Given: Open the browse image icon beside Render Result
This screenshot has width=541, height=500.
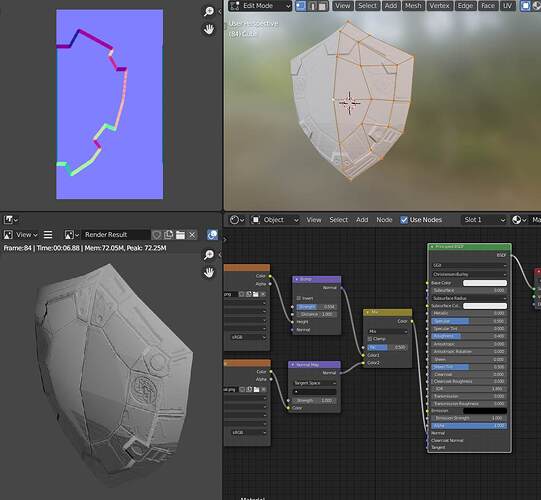Looking at the screenshot, I should point(72,235).
